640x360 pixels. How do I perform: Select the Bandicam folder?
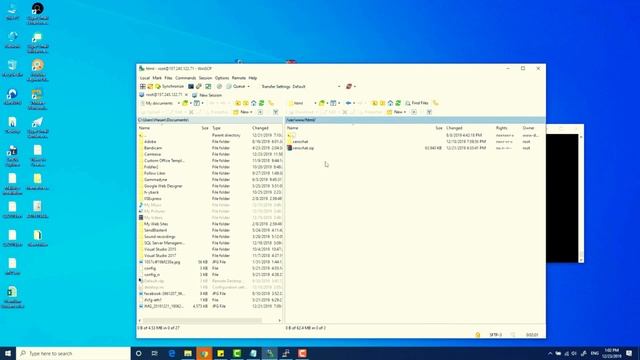[153, 148]
